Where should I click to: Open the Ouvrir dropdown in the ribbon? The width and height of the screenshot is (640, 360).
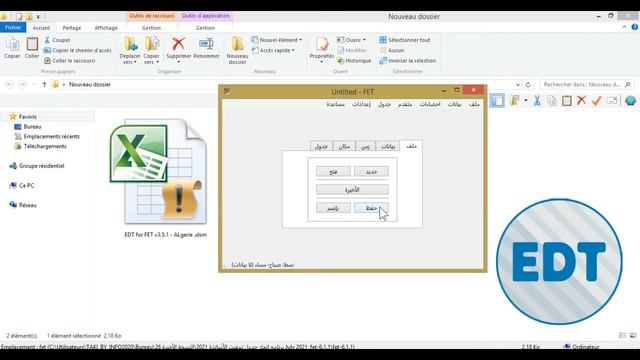351,40
